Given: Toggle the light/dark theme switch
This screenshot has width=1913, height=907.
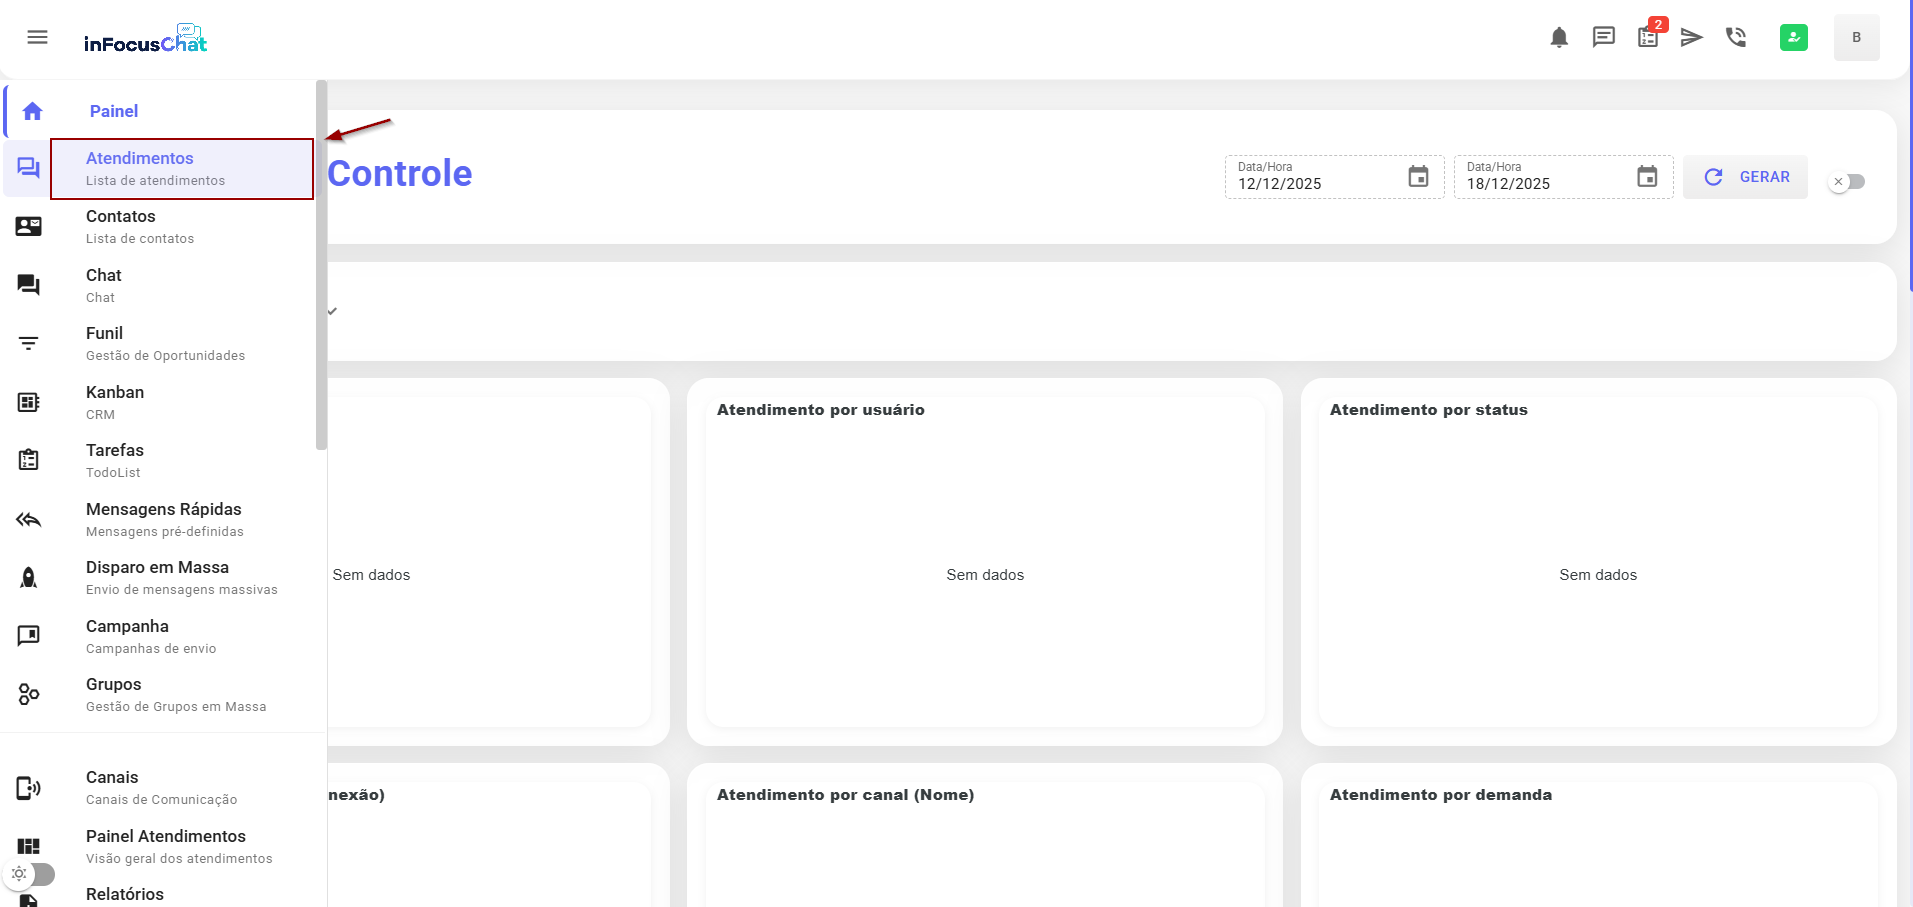Looking at the screenshot, I should point(31,874).
